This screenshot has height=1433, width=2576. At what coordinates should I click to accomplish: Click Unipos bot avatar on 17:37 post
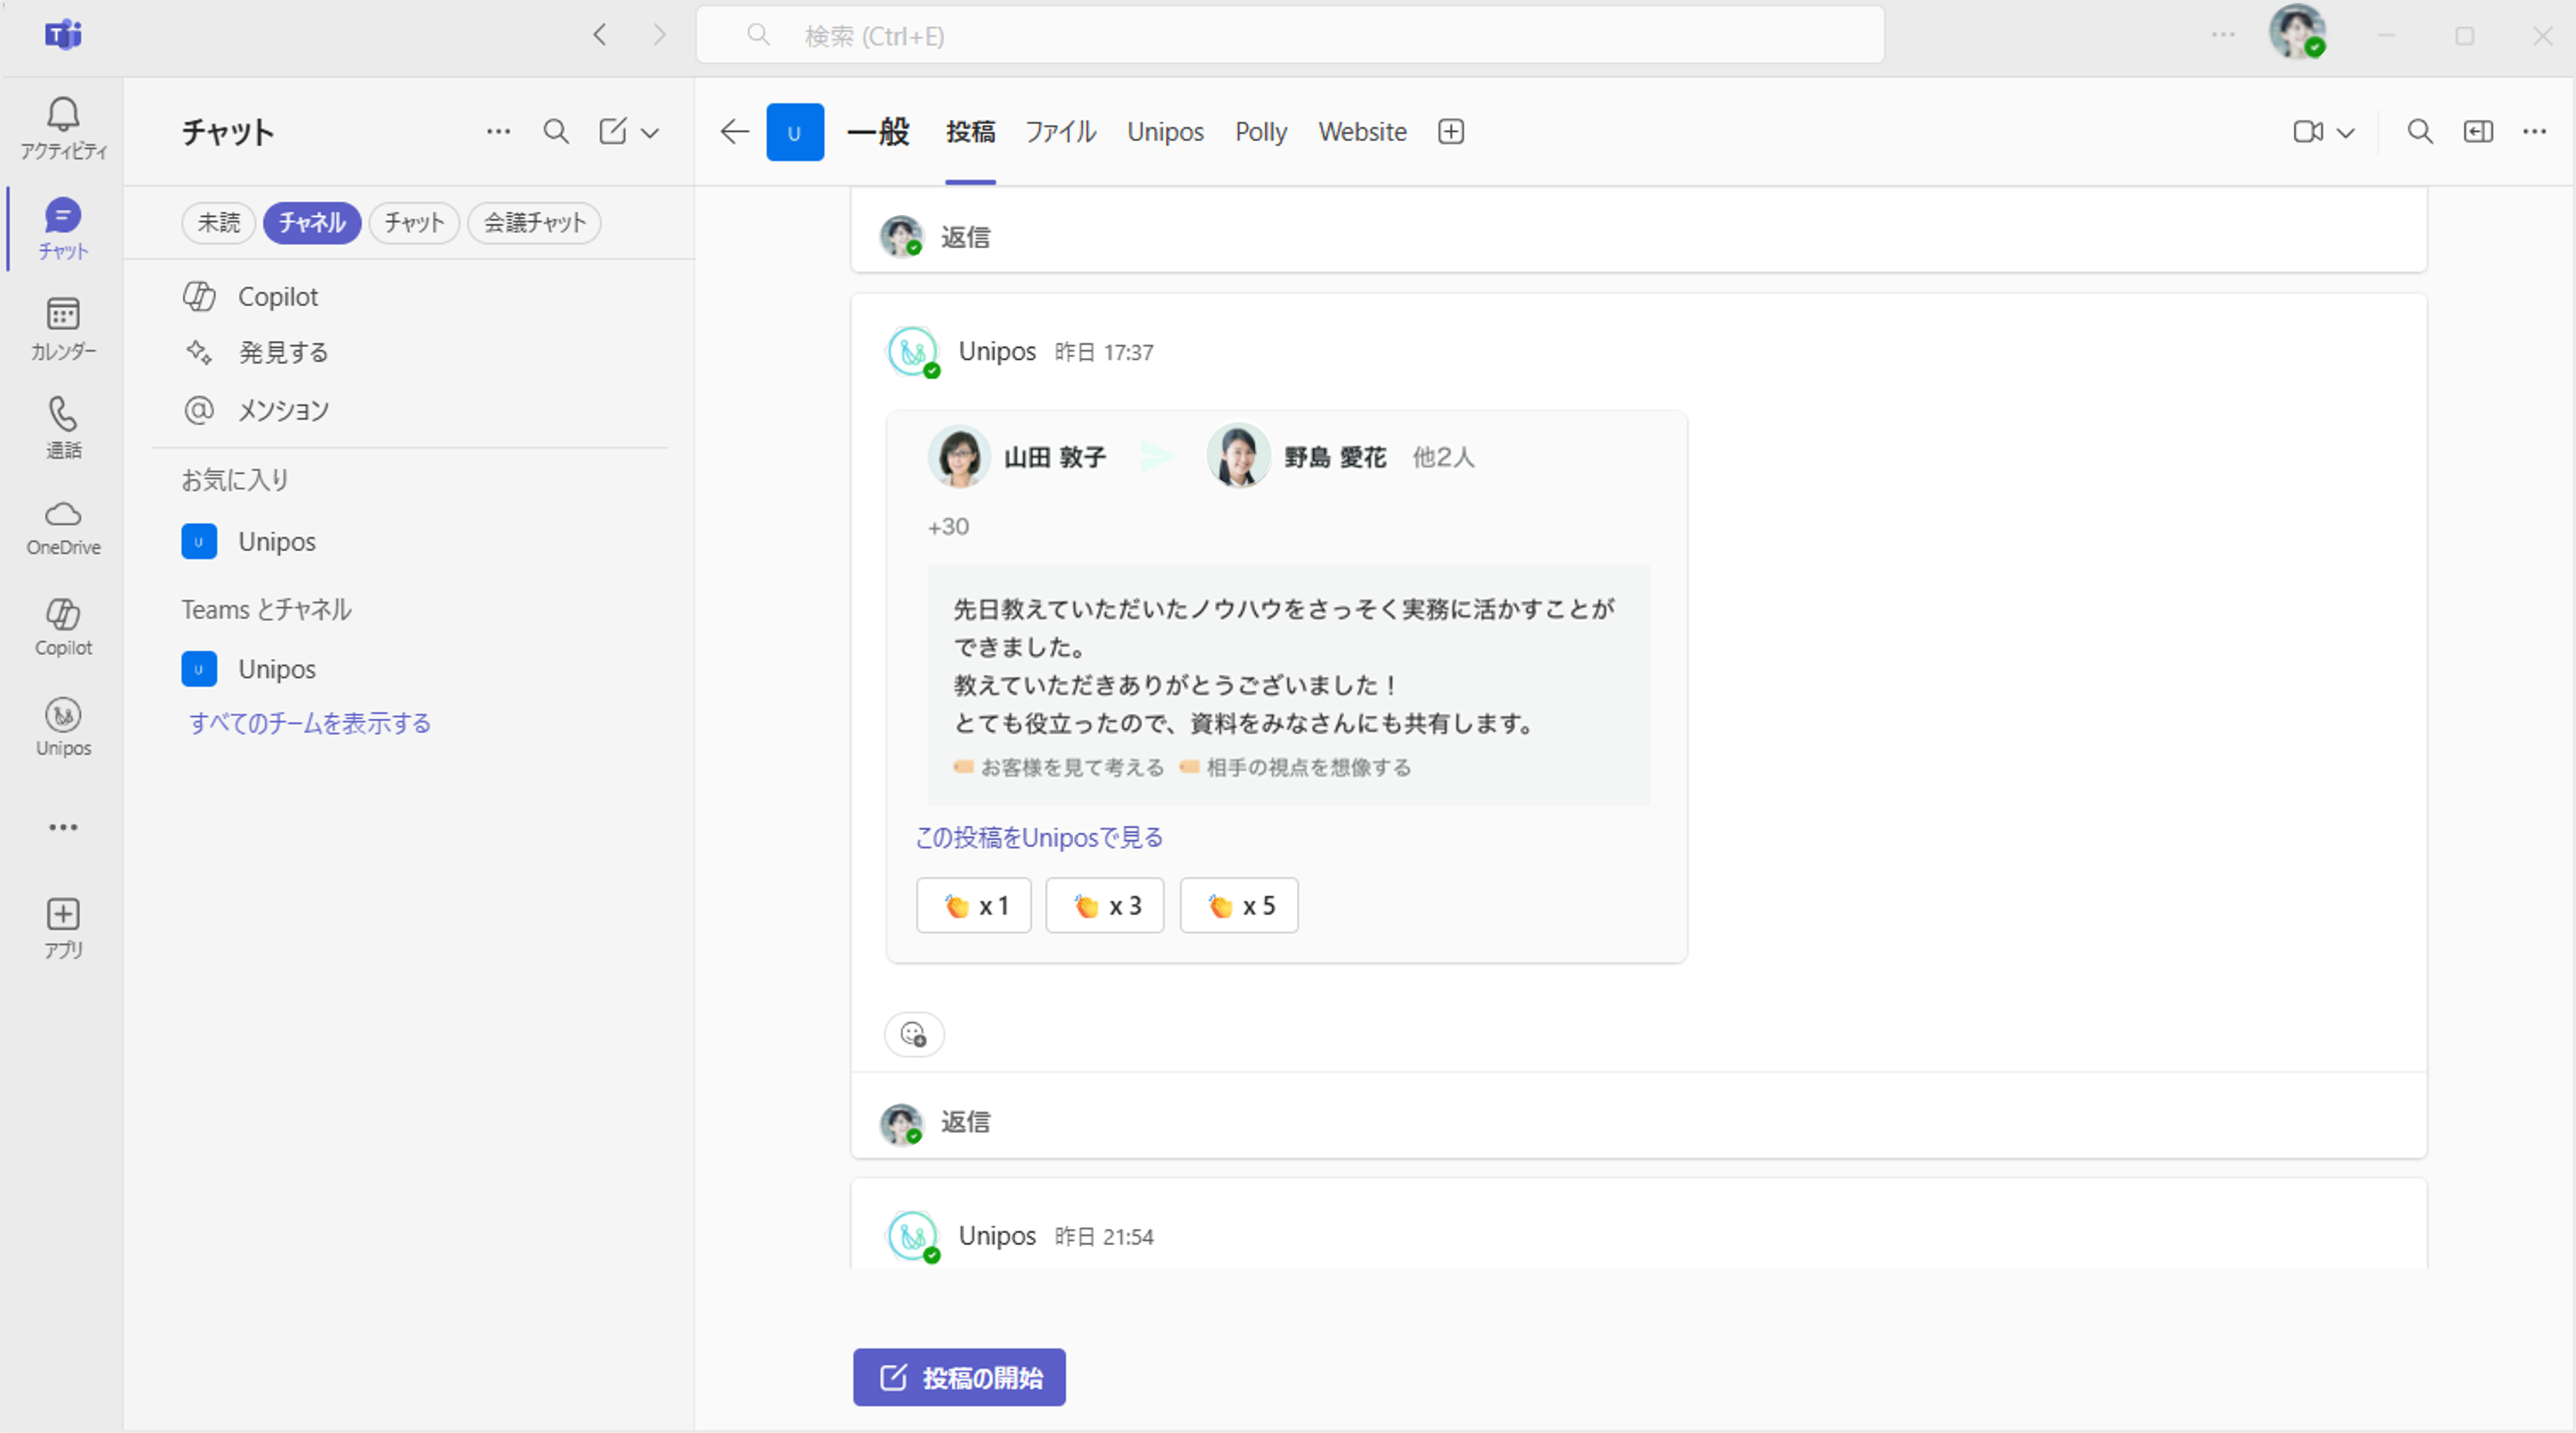click(912, 352)
